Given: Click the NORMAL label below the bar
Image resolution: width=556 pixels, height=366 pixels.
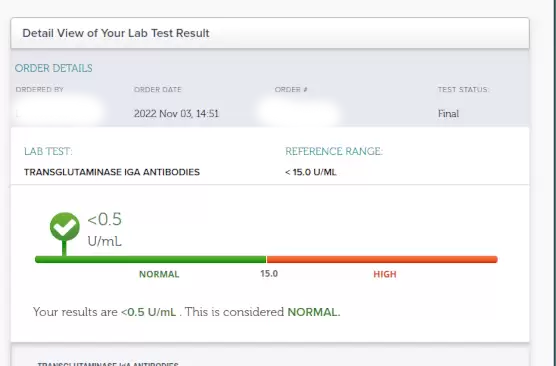Looking at the screenshot, I should (159, 274).
